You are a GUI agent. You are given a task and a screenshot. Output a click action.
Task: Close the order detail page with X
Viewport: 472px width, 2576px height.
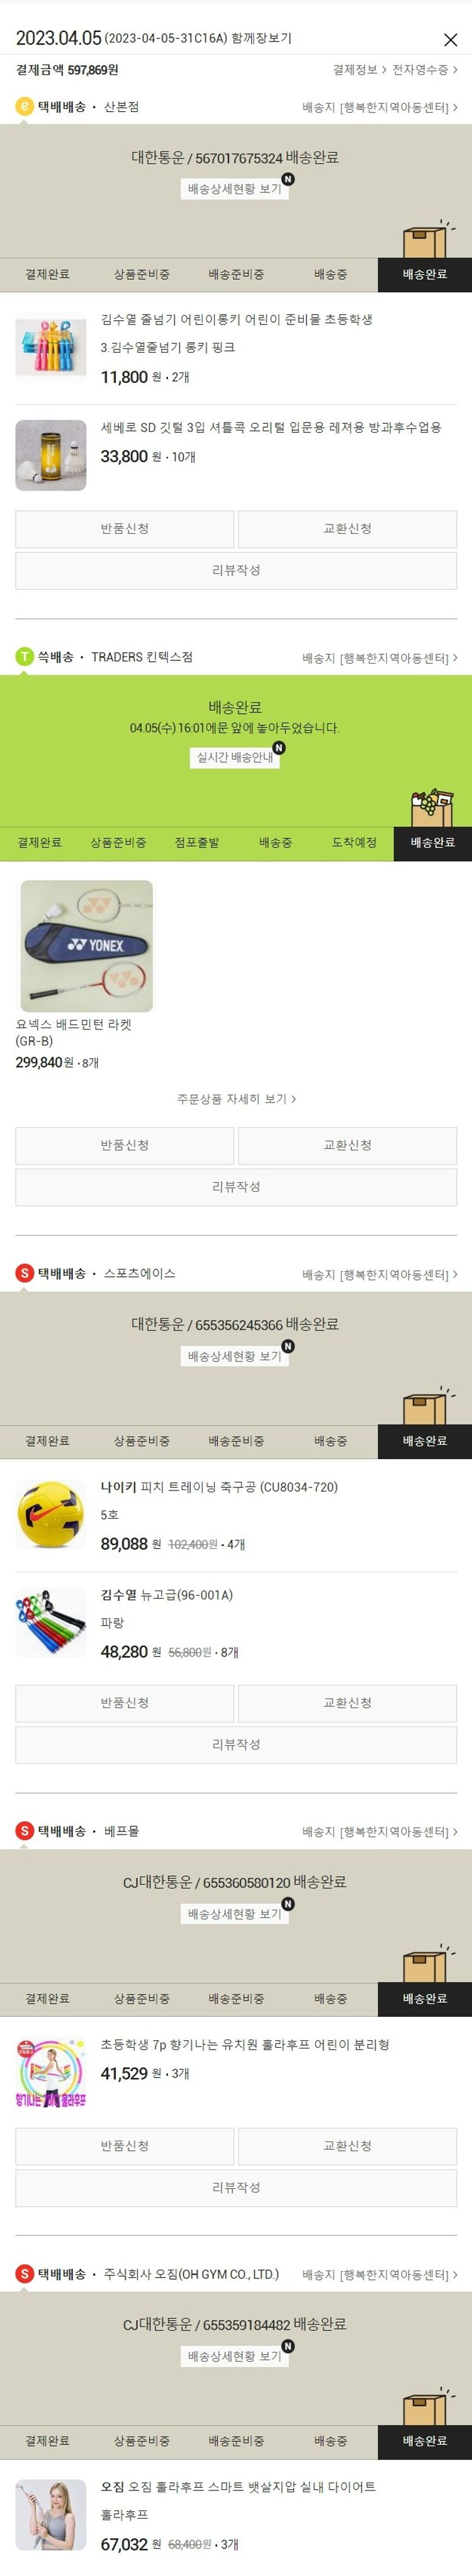pos(450,40)
